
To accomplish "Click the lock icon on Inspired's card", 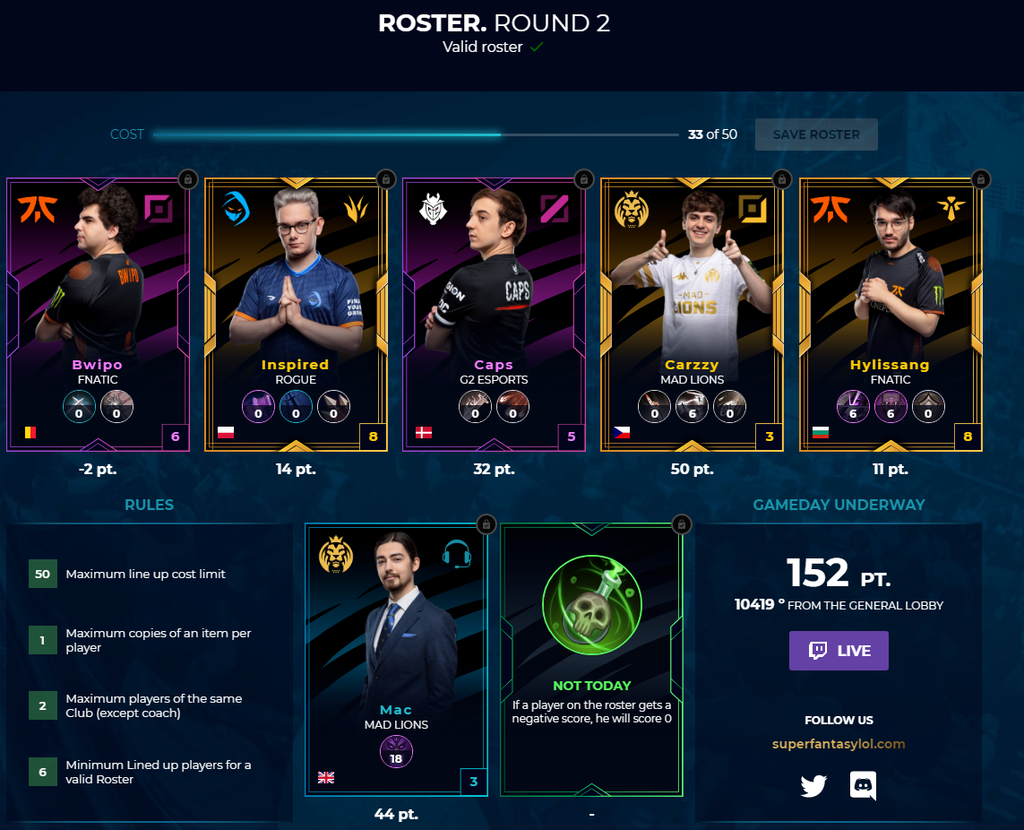I will click(386, 179).
